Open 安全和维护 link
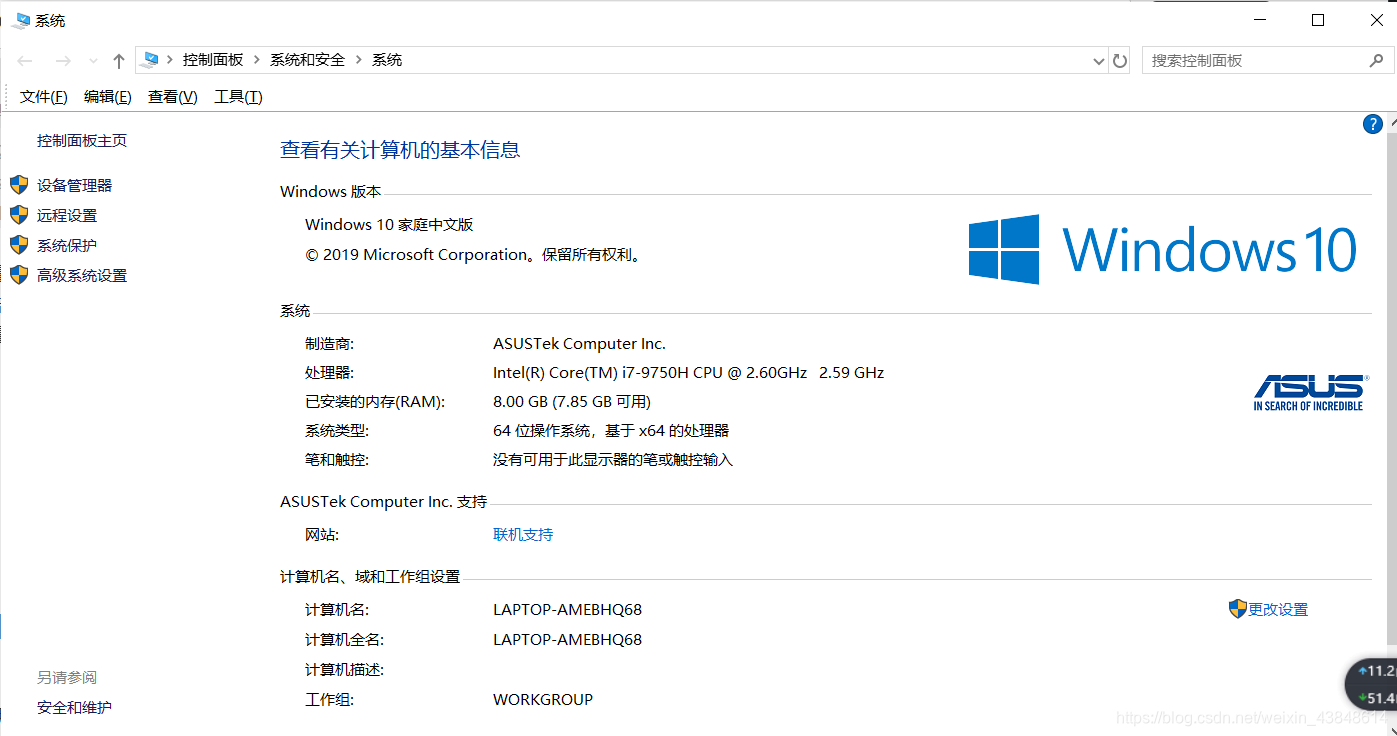1397x736 pixels. (x=75, y=707)
